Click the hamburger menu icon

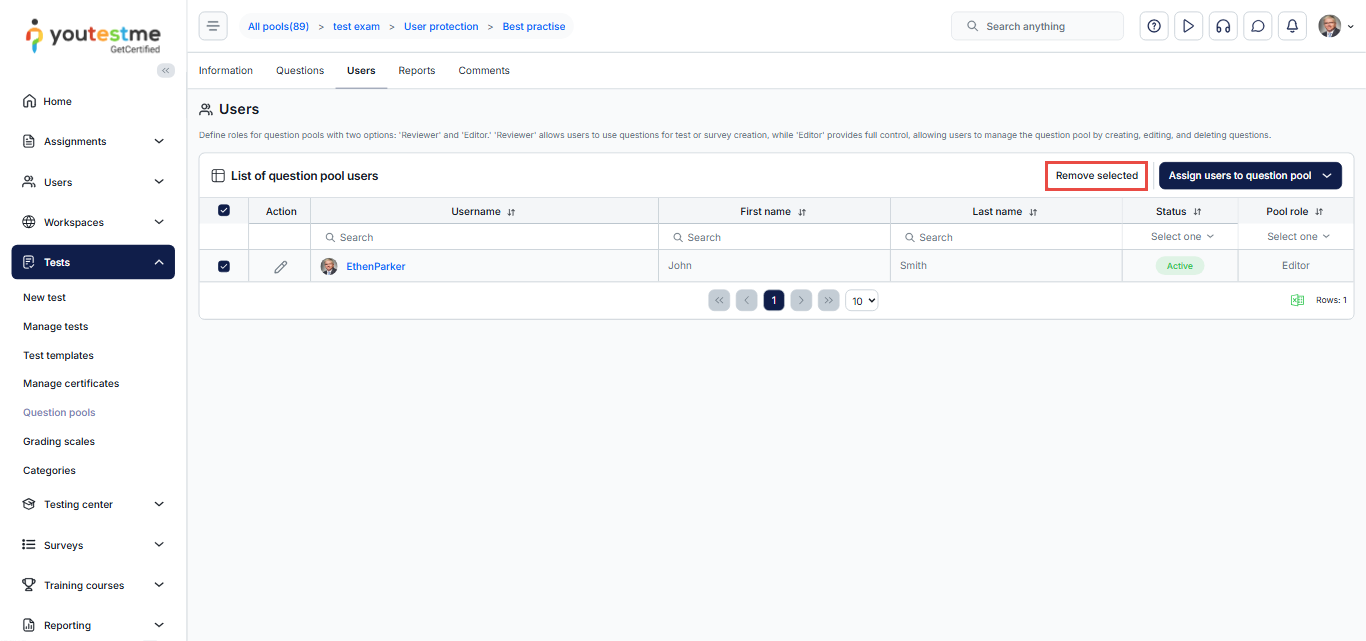(x=213, y=26)
